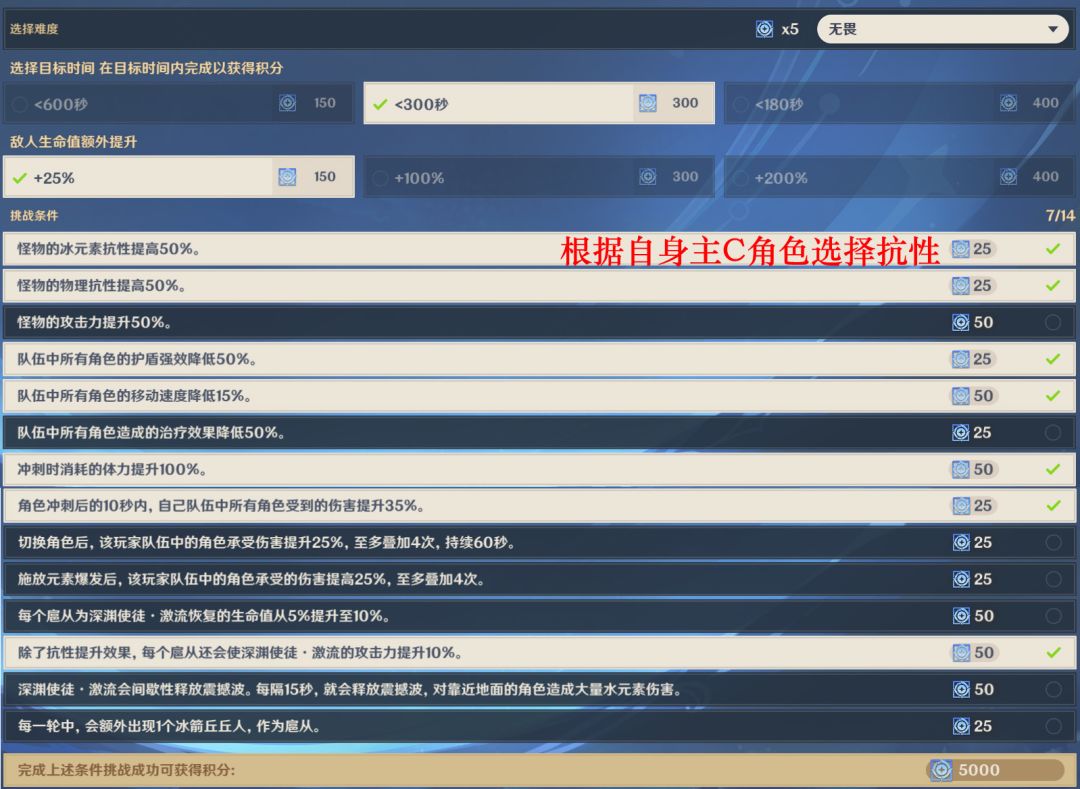Image resolution: width=1080 pixels, height=789 pixels.
Task: Select the 施放元素爆发后 damage condition row
Action: pyautogui.click(x=539, y=579)
